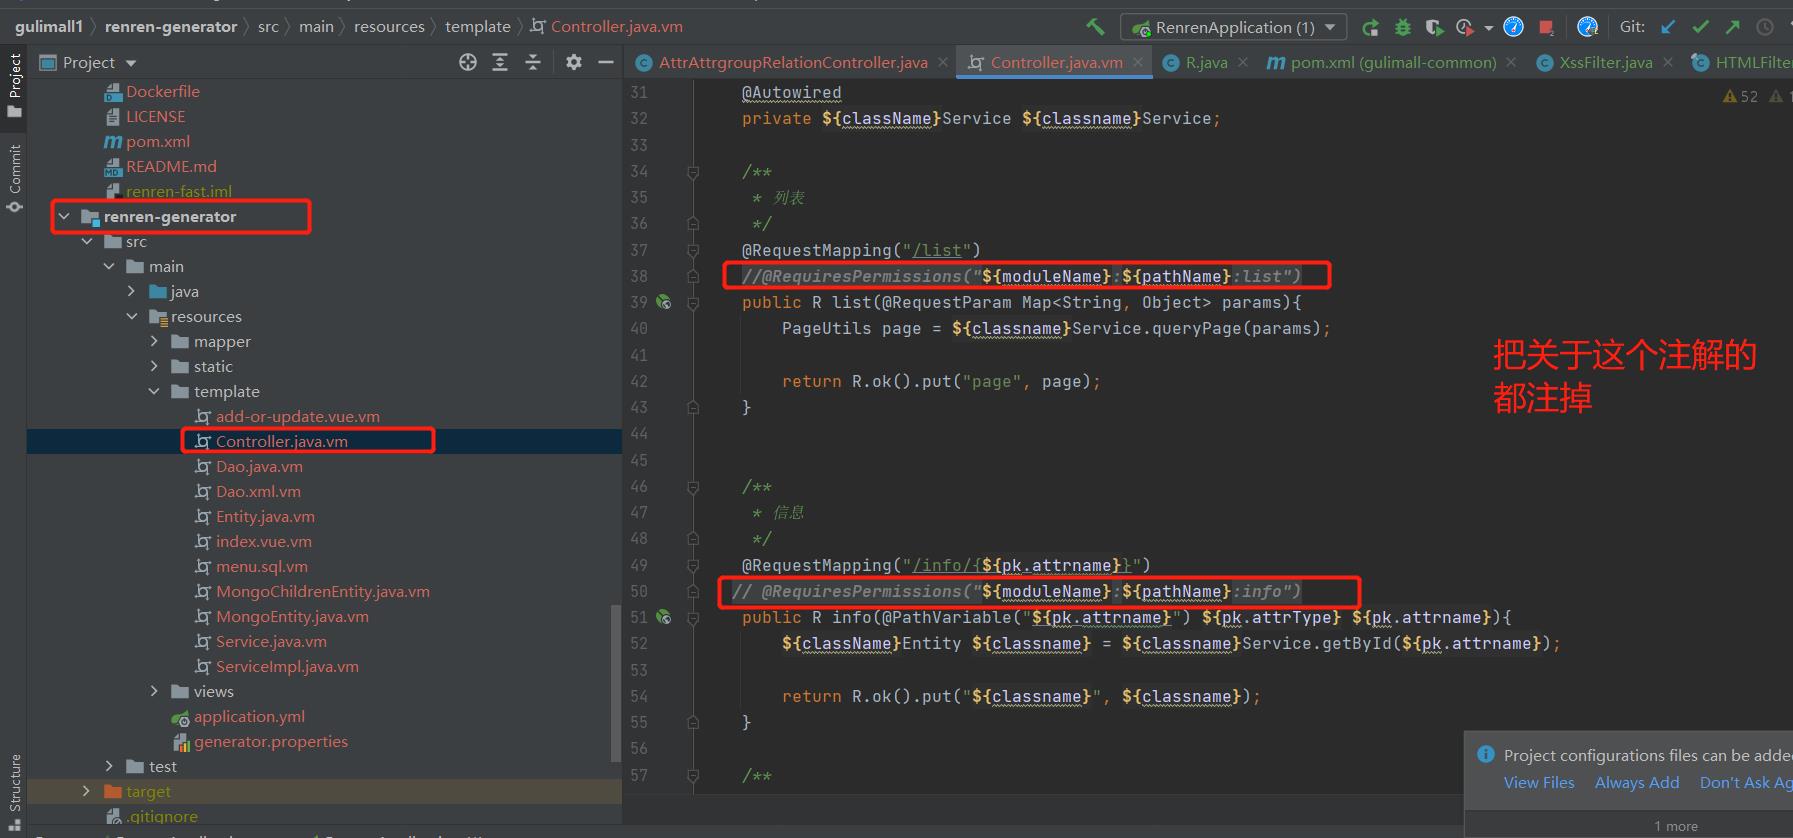
Task: Click the '1 more' notification link
Action: [1676, 826]
